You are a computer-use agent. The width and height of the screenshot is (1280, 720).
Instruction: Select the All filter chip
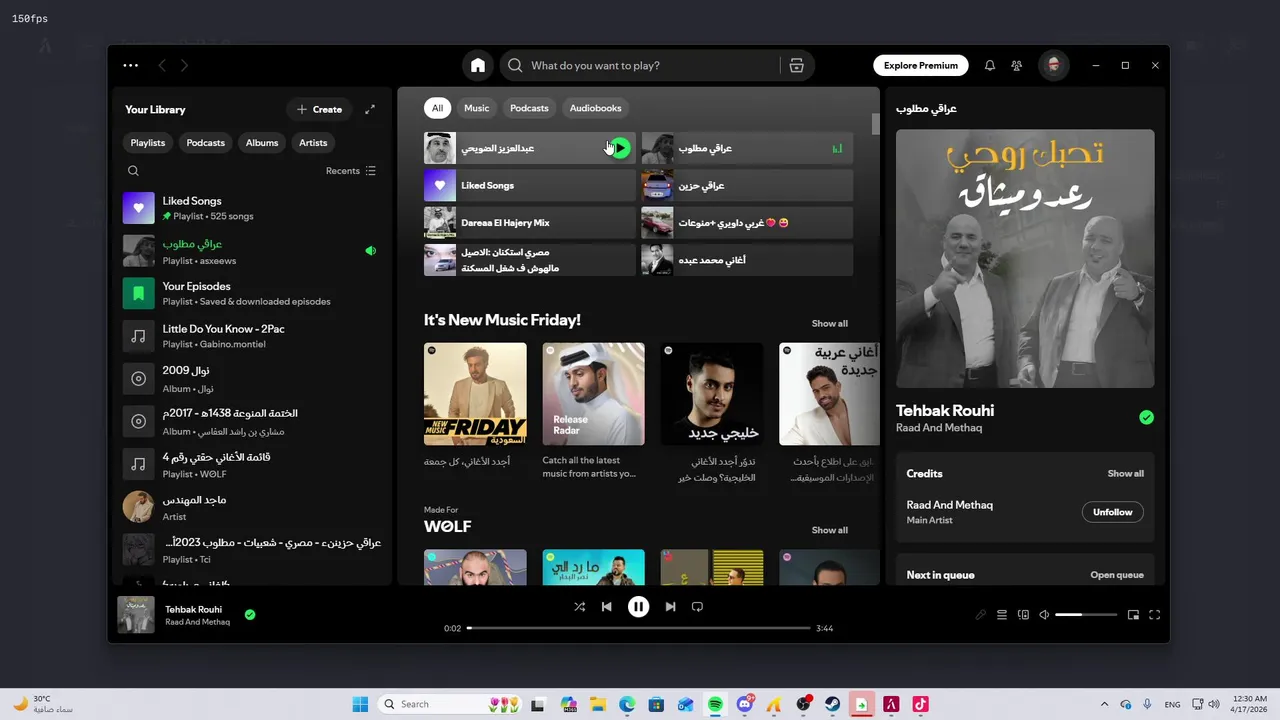437,108
